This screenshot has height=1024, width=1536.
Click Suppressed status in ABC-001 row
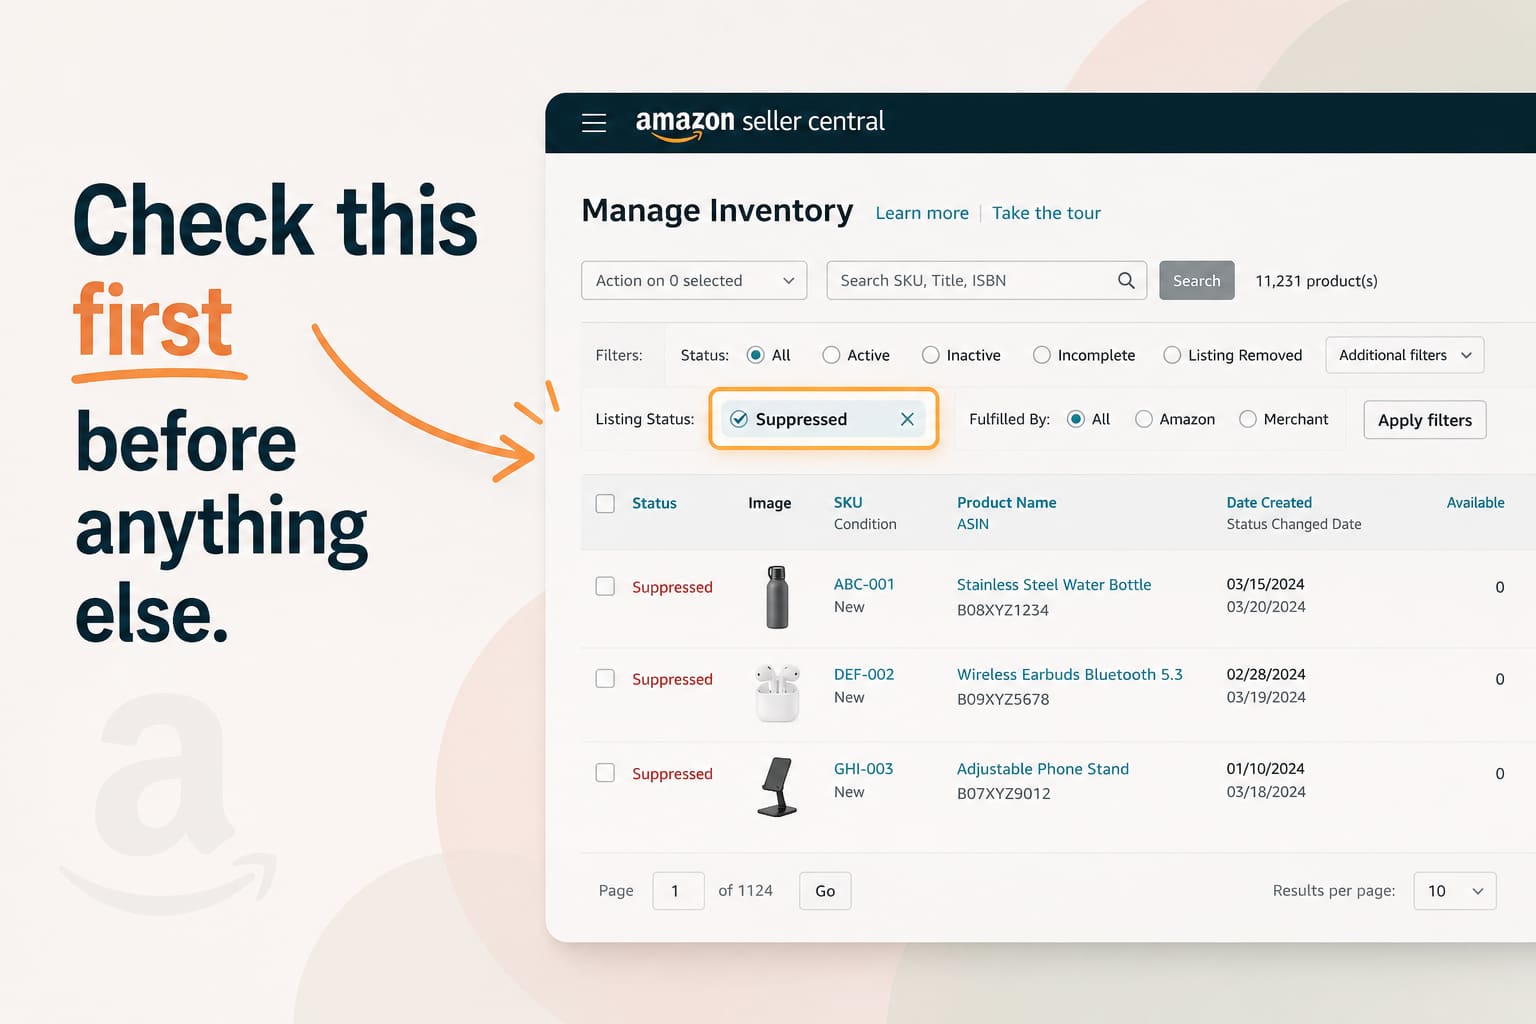pyautogui.click(x=672, y=587)
